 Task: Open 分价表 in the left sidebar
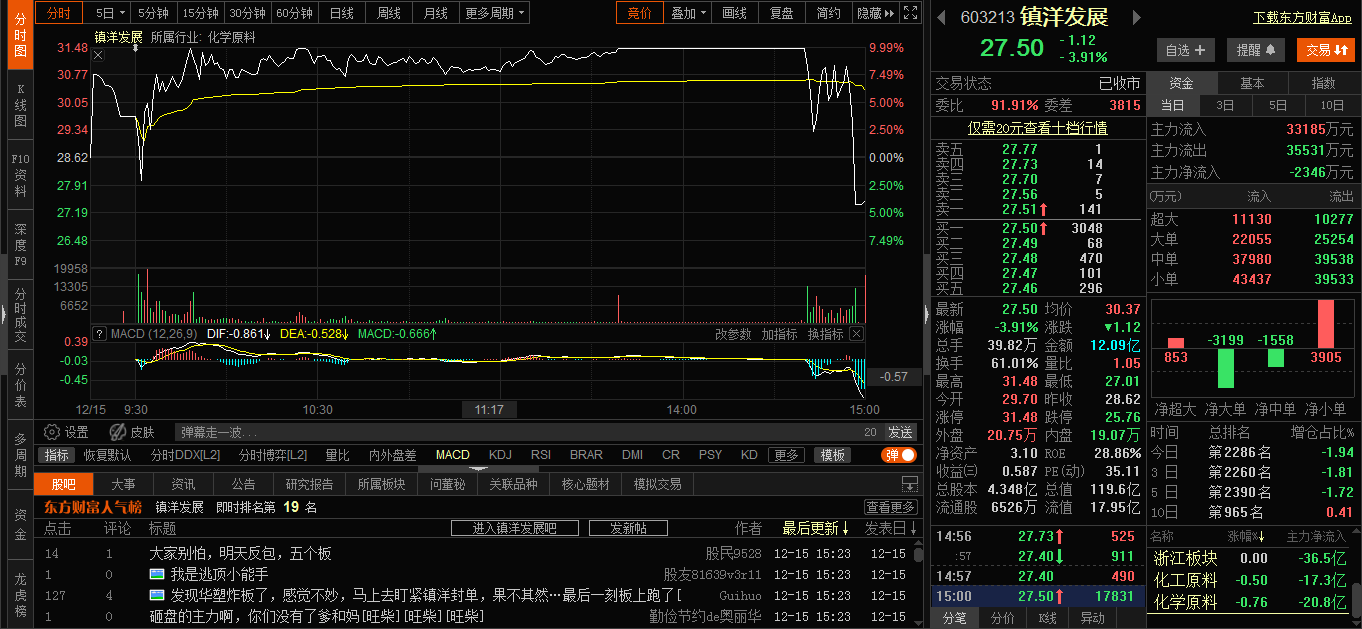tap(20, 385)
